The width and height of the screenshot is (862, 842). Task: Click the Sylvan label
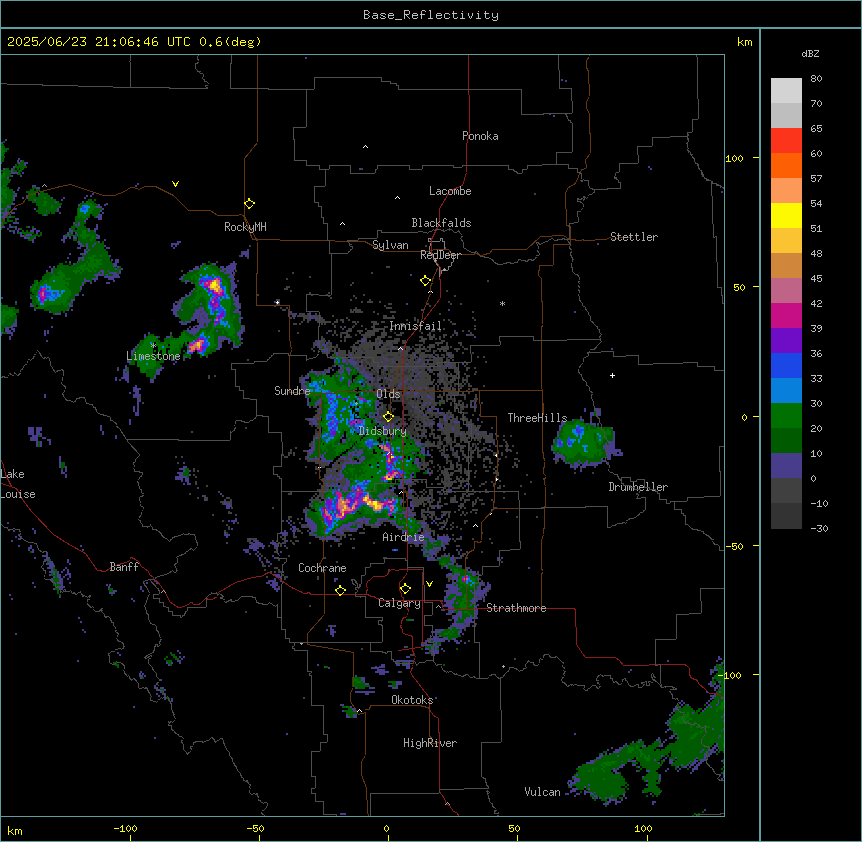[390, 245]
